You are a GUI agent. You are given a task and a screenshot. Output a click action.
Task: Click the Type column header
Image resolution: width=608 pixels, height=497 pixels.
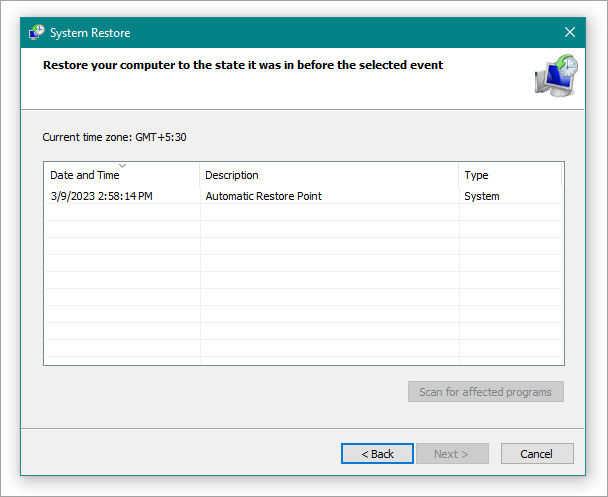pos(510,175)
